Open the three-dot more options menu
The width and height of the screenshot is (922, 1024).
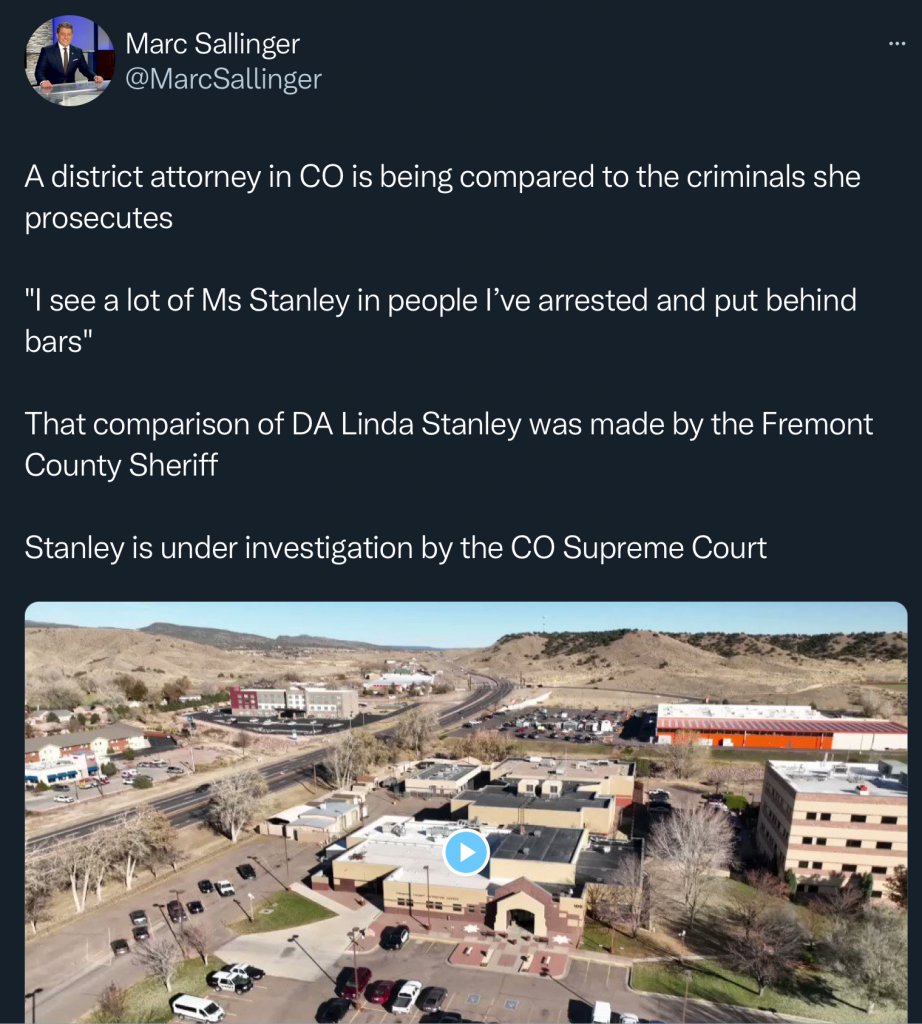(x=897, y=44)
